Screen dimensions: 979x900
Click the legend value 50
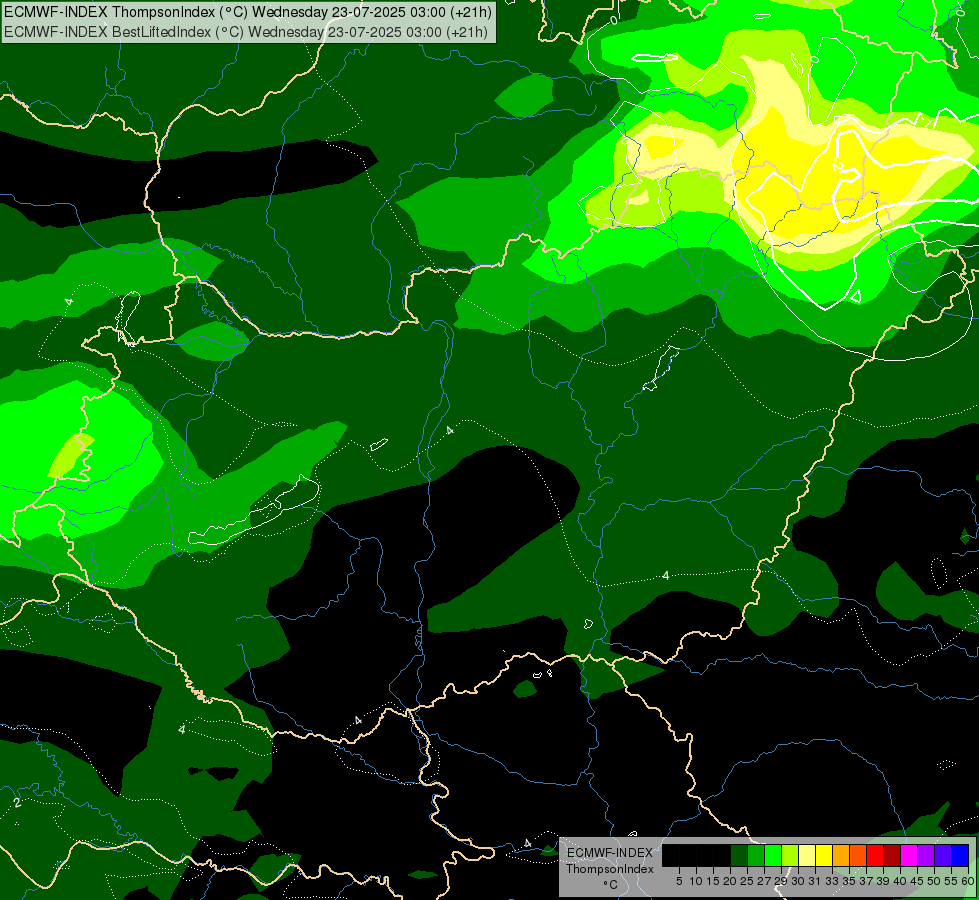(935, 881)
